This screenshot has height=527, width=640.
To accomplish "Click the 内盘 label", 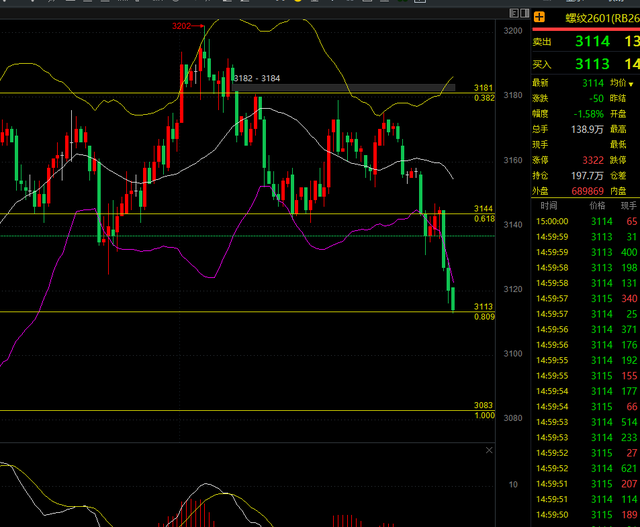I will pos(618,191).
